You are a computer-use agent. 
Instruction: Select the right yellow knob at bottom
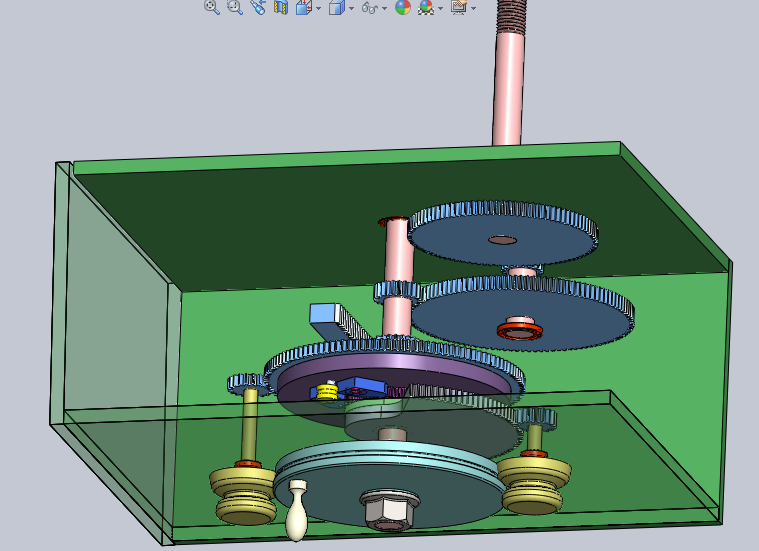[x=534, y=486]
